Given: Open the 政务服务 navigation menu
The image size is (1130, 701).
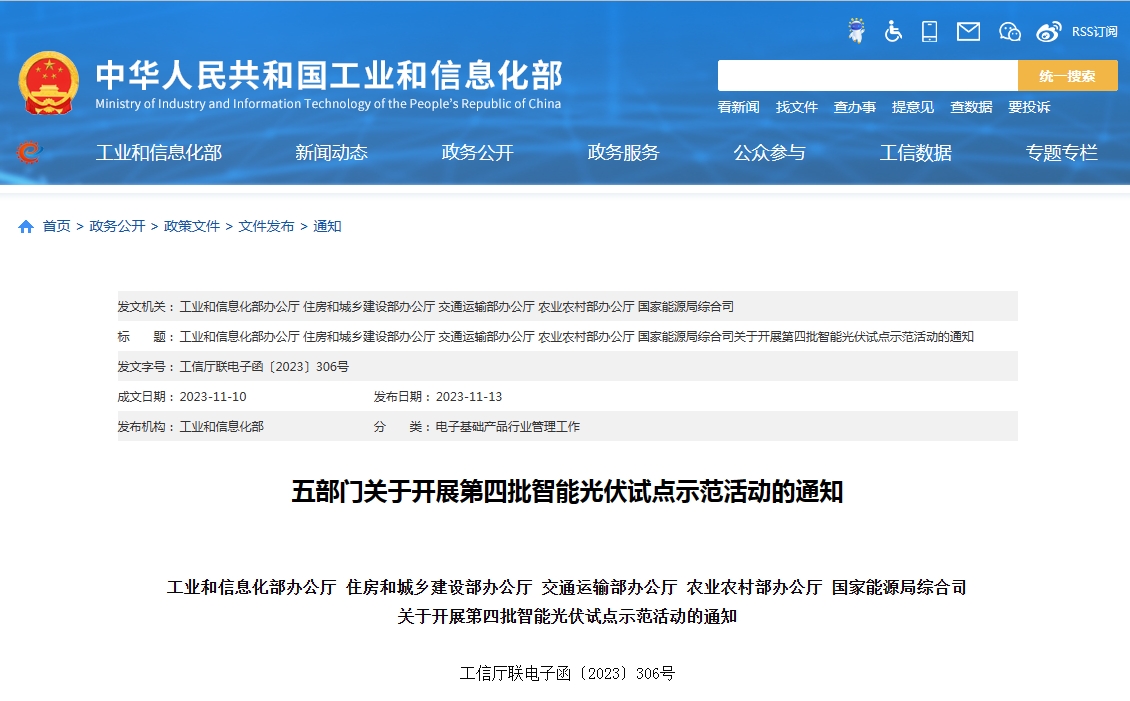Looking at the screenshot, I should tap(623, 153).
